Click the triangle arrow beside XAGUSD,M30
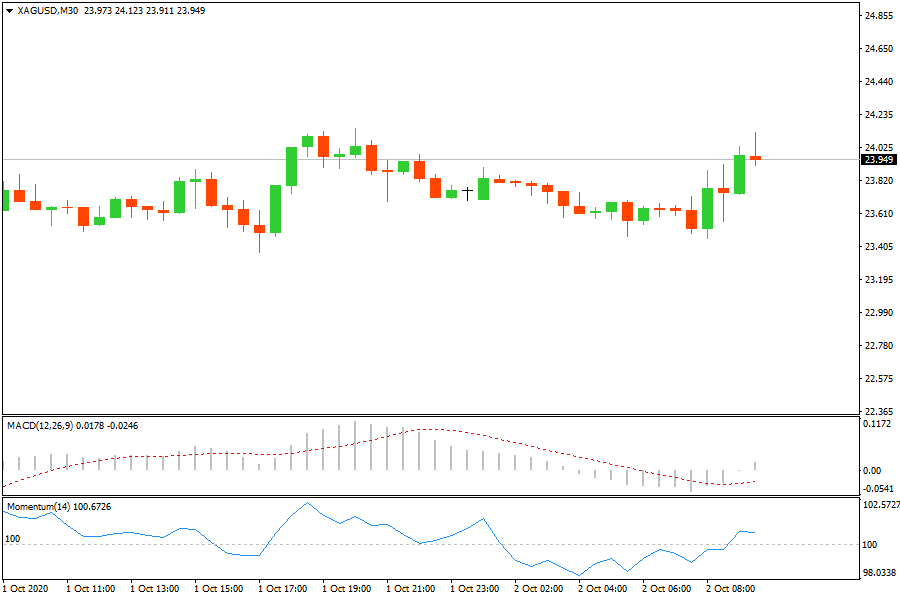The image size is (900, 600). click(x=9, y=10)
